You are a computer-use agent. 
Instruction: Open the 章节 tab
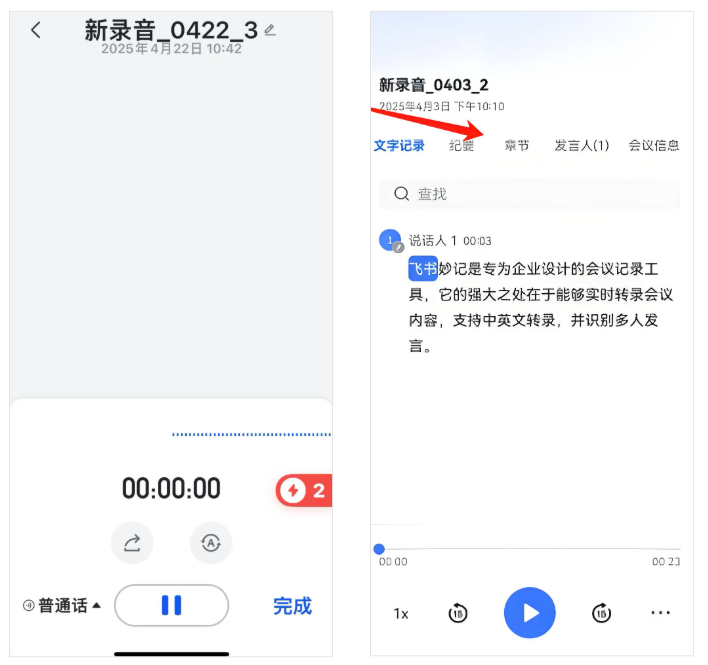click(517, 145)
